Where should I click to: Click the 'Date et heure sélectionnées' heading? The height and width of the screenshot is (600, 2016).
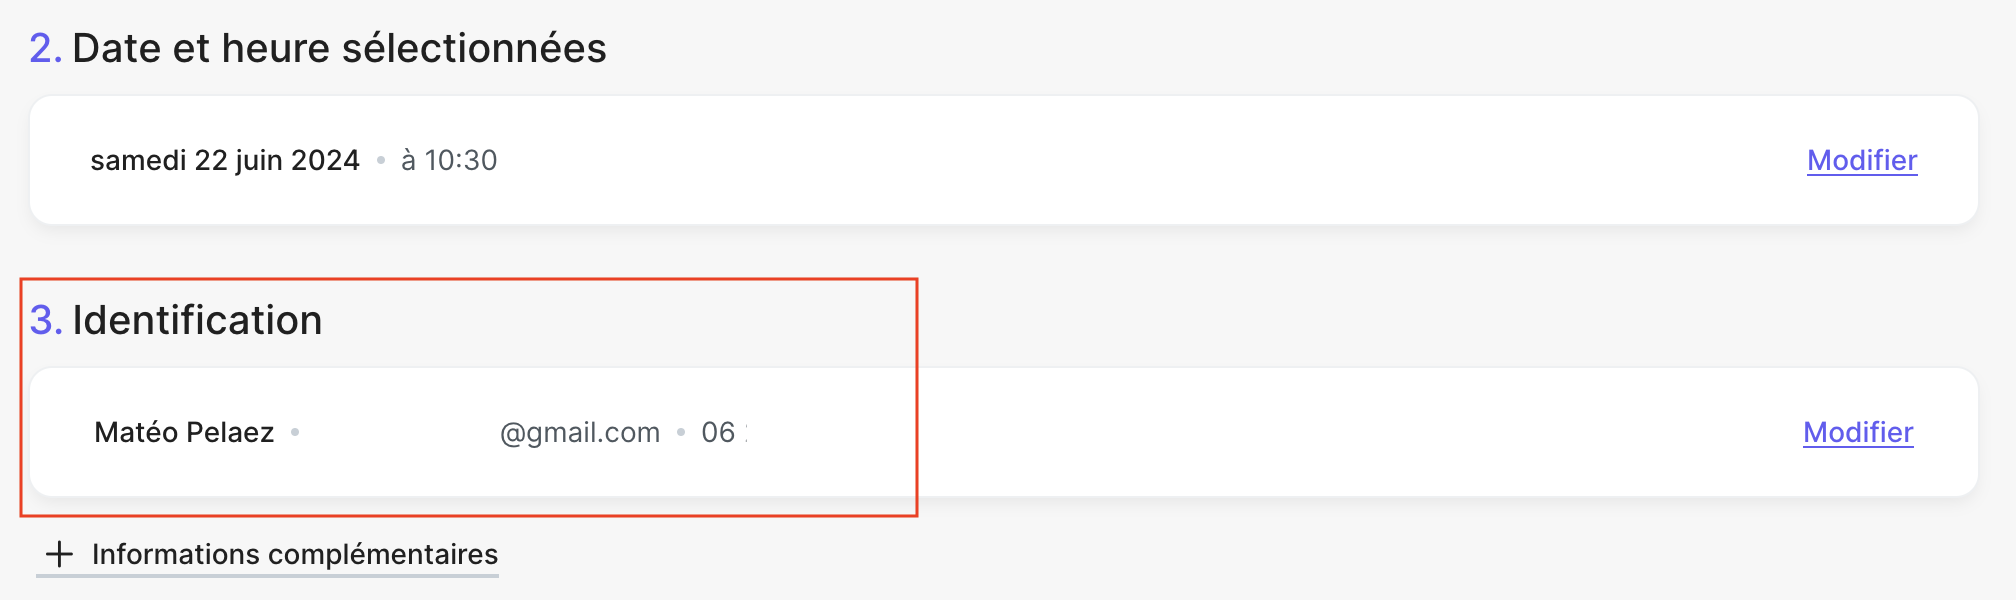(x=339, y=48)
